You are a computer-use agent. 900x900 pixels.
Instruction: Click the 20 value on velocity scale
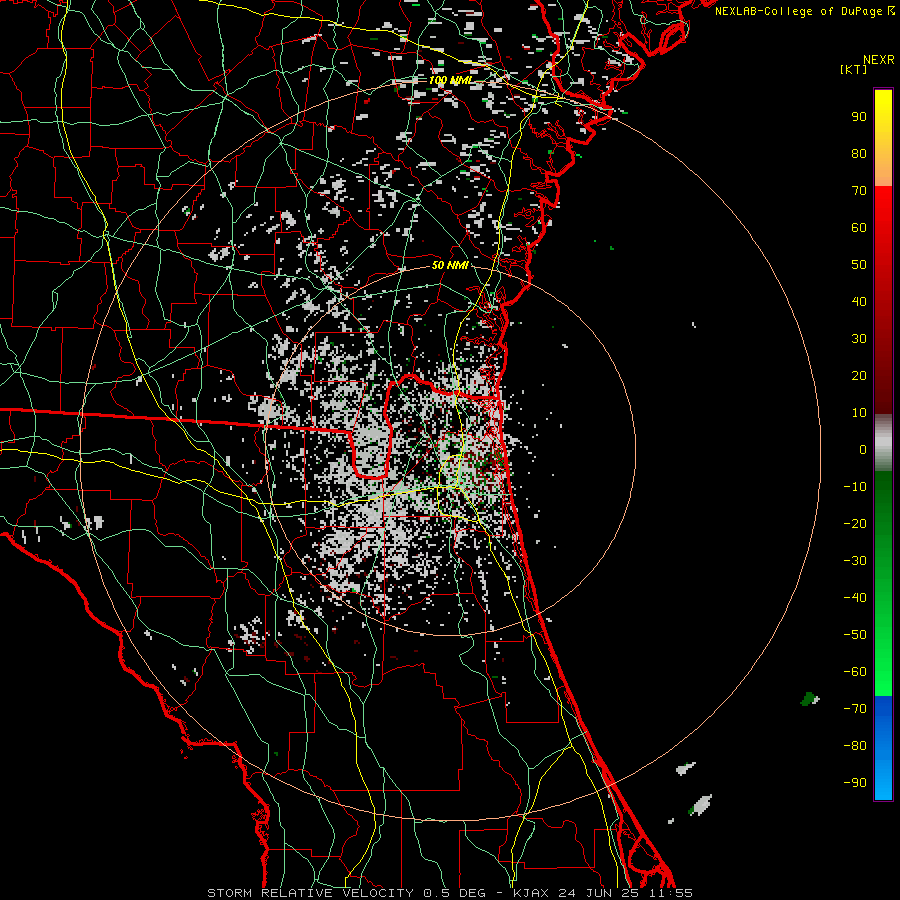point(859,376)
